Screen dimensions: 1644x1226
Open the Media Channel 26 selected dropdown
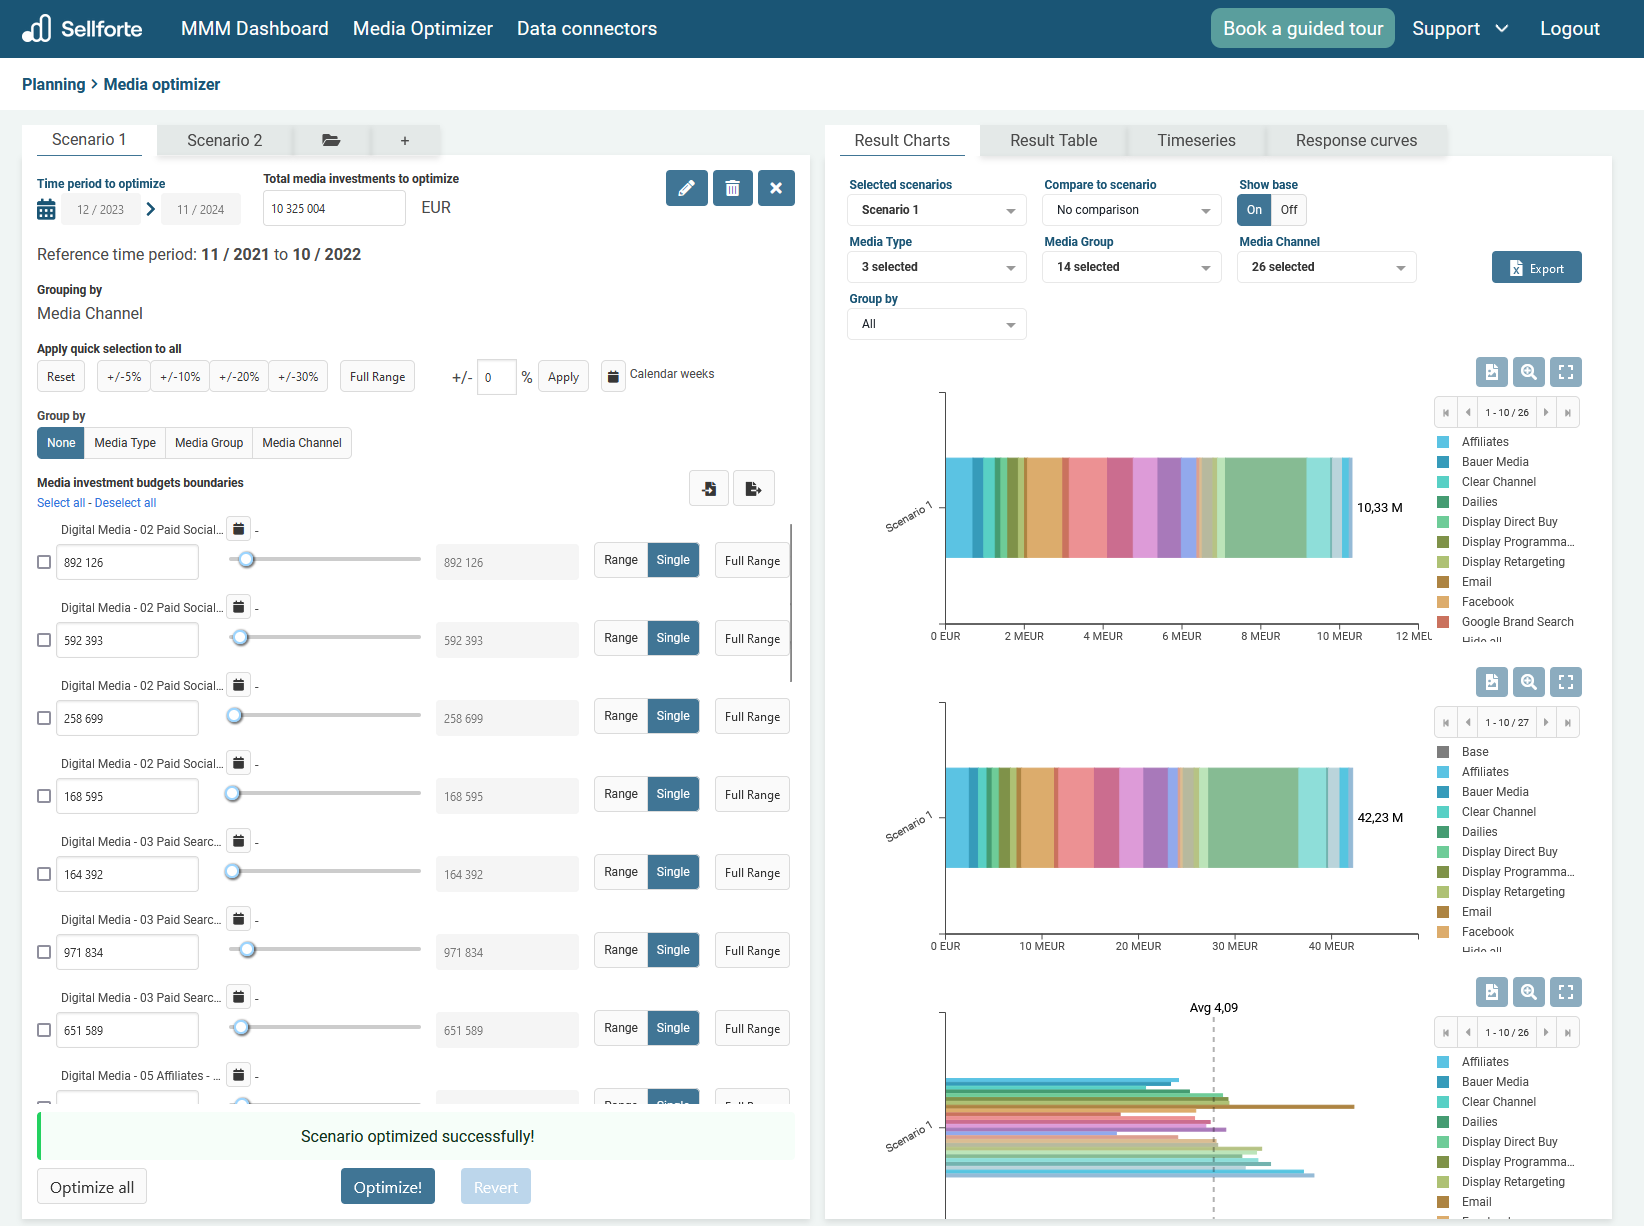coord(1326,267)
